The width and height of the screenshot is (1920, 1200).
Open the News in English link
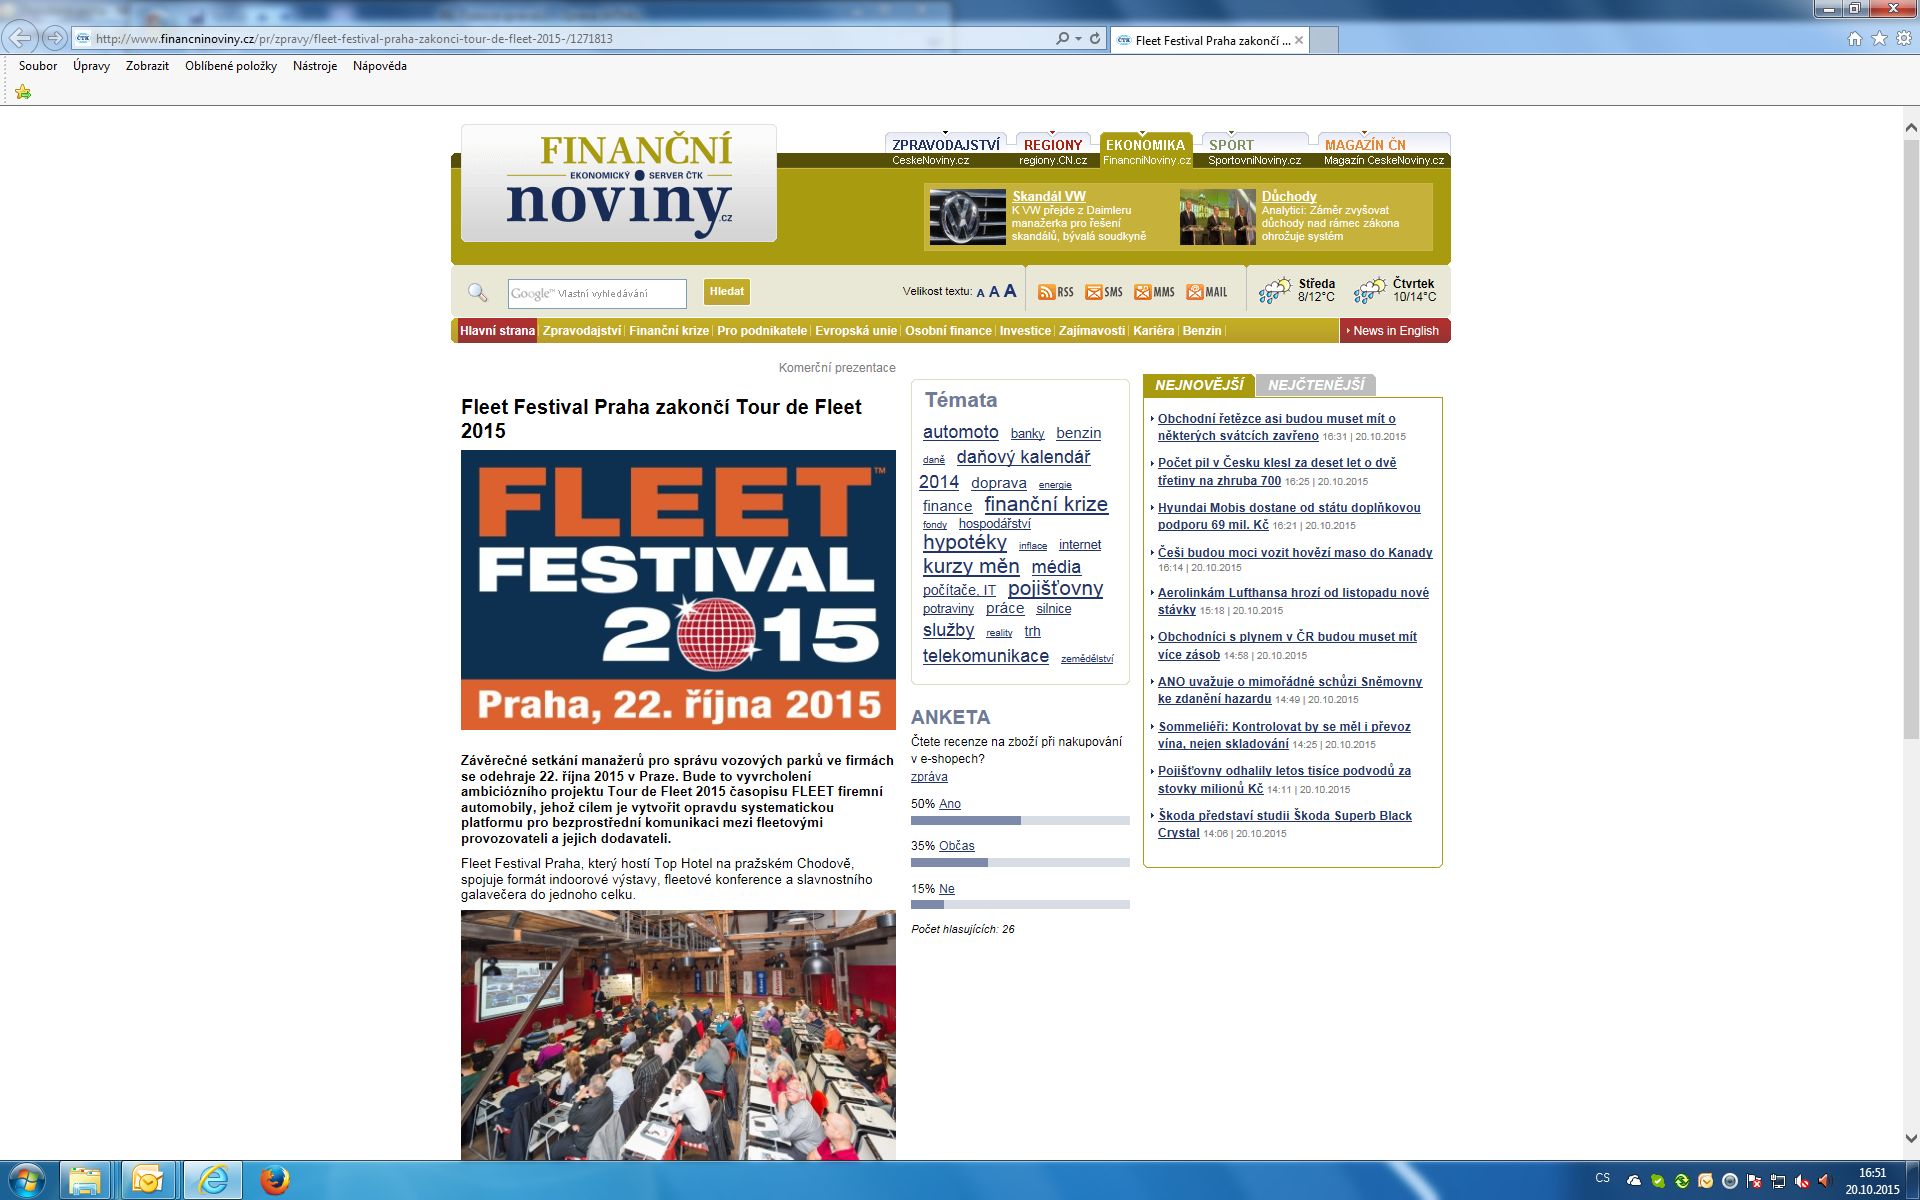click(x=1395, y=331)
